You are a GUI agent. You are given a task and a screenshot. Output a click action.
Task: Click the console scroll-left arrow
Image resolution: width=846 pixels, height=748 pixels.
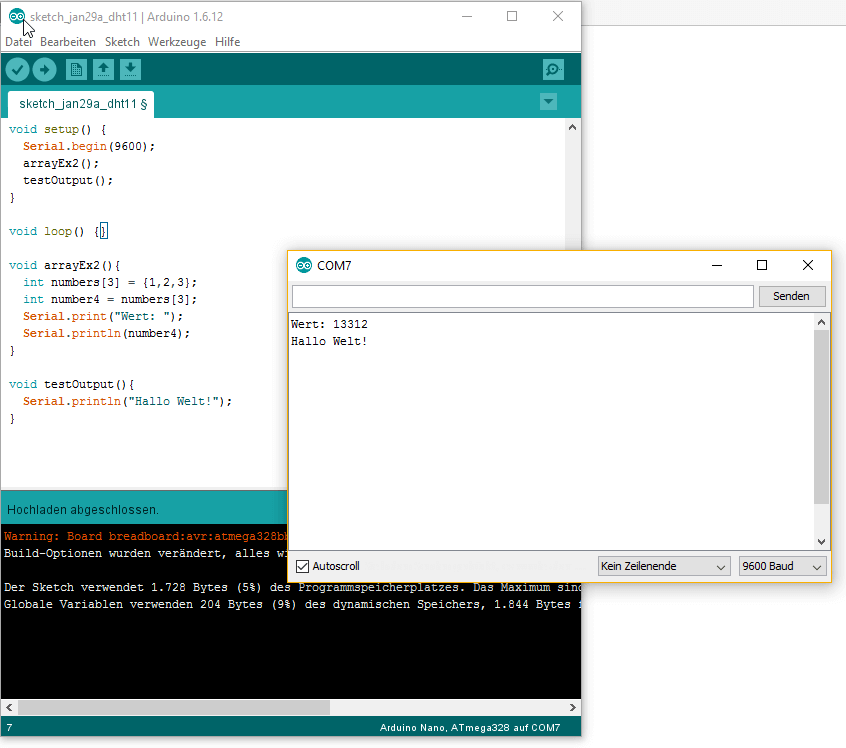[9, 707]
